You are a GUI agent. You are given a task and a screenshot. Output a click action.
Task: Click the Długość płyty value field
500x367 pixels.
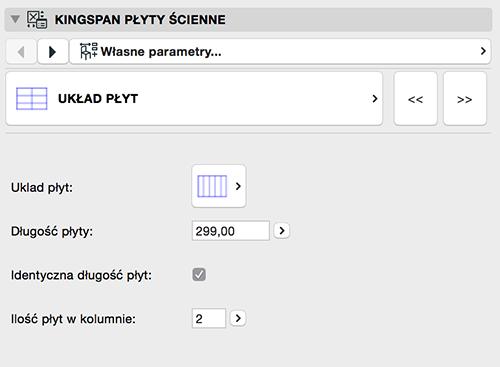pos(231,231)
